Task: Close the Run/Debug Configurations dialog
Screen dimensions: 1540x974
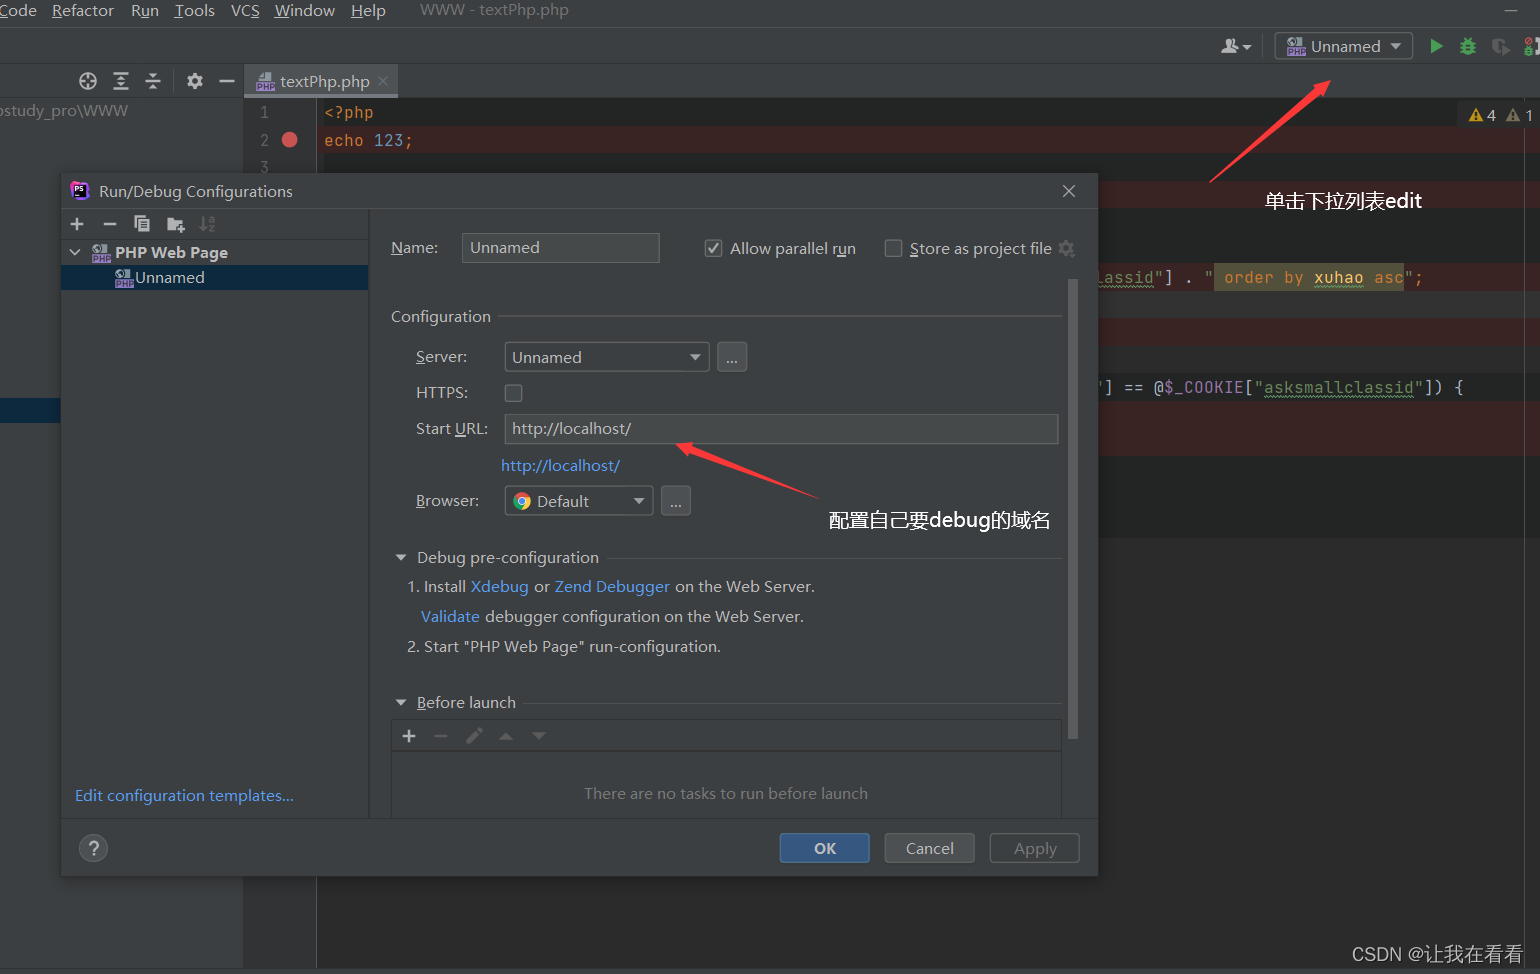Action: (1069, 191)
